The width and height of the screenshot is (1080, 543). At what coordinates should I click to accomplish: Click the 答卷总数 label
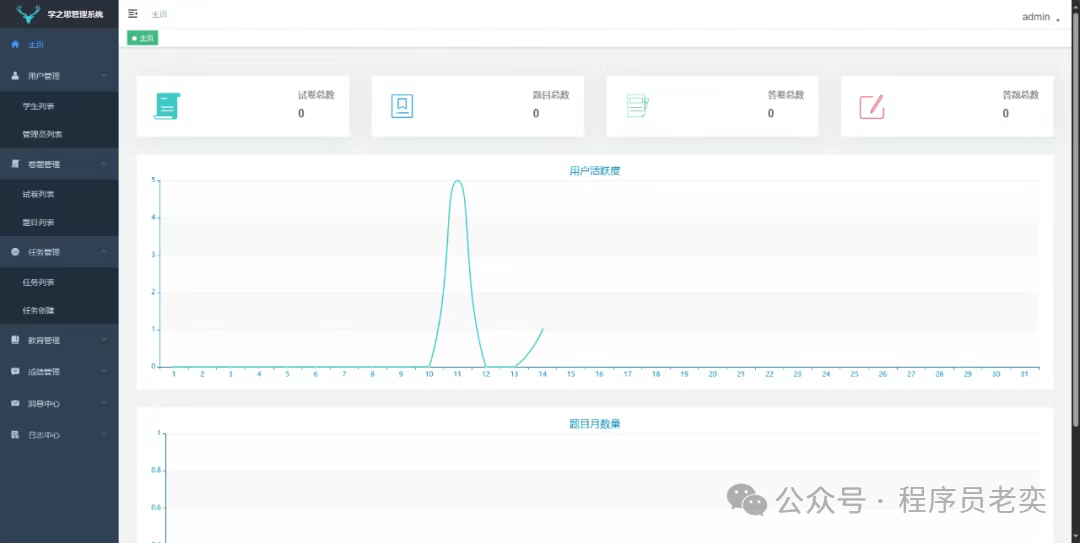coord(786,95)
